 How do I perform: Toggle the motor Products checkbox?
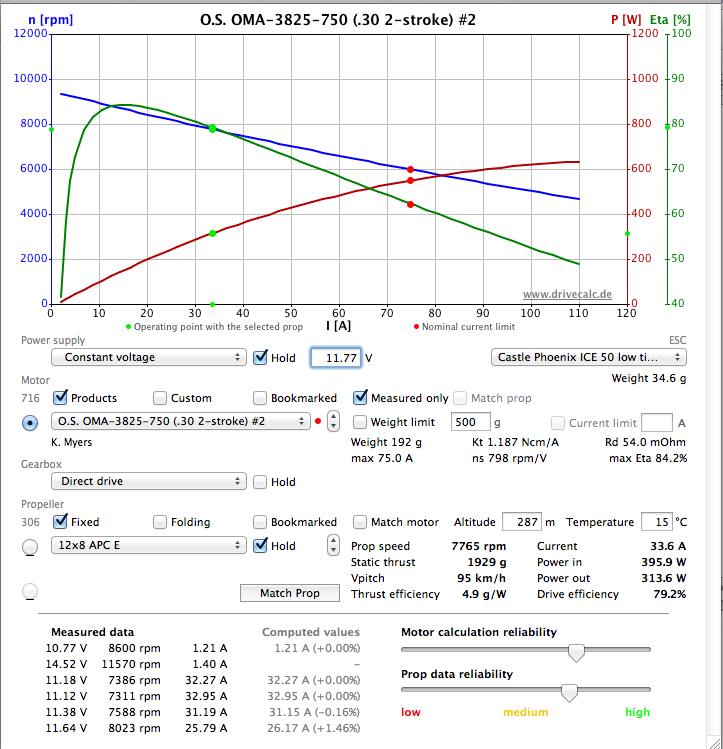pos(60,397)
